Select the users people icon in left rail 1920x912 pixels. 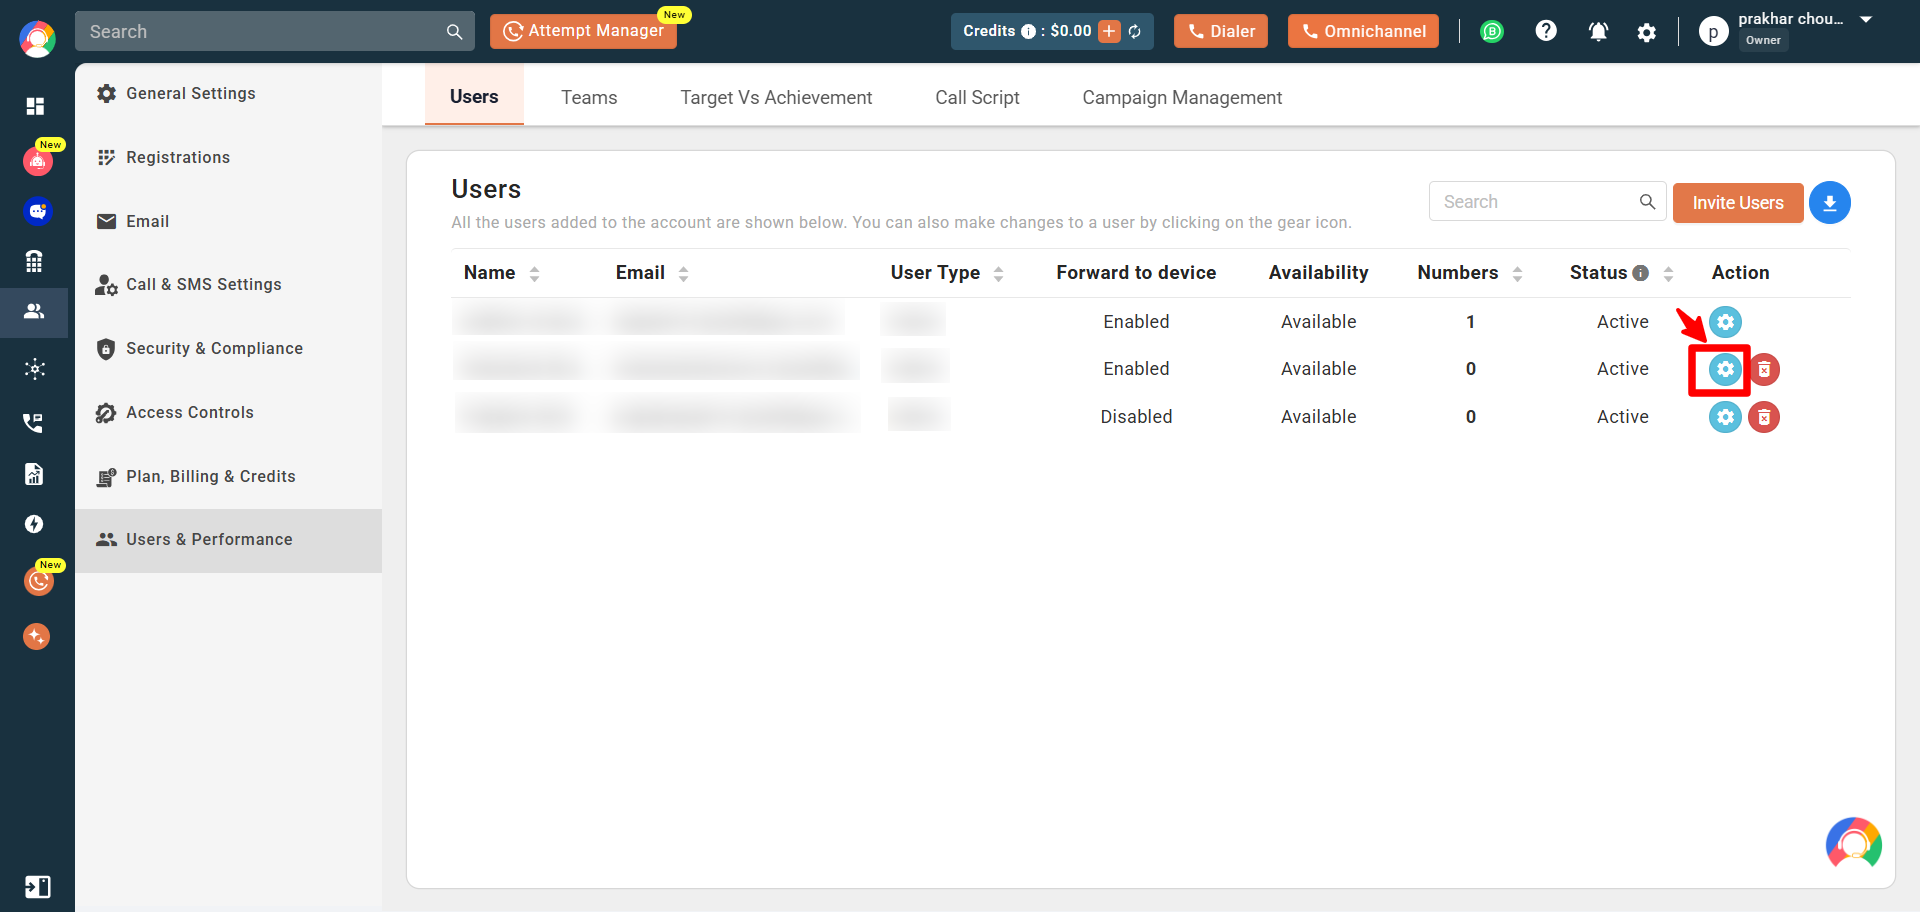pyautogui.click(x=34, y=311)
